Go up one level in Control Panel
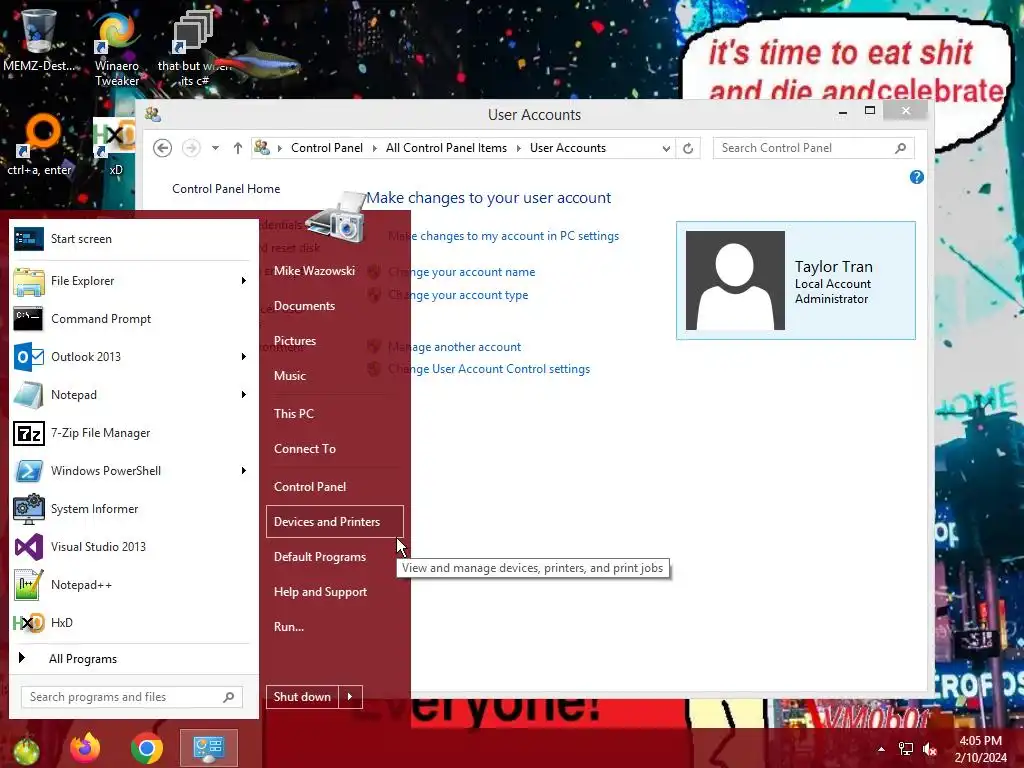This screenshot has height=768, width=1024. [x=238, y=148]
